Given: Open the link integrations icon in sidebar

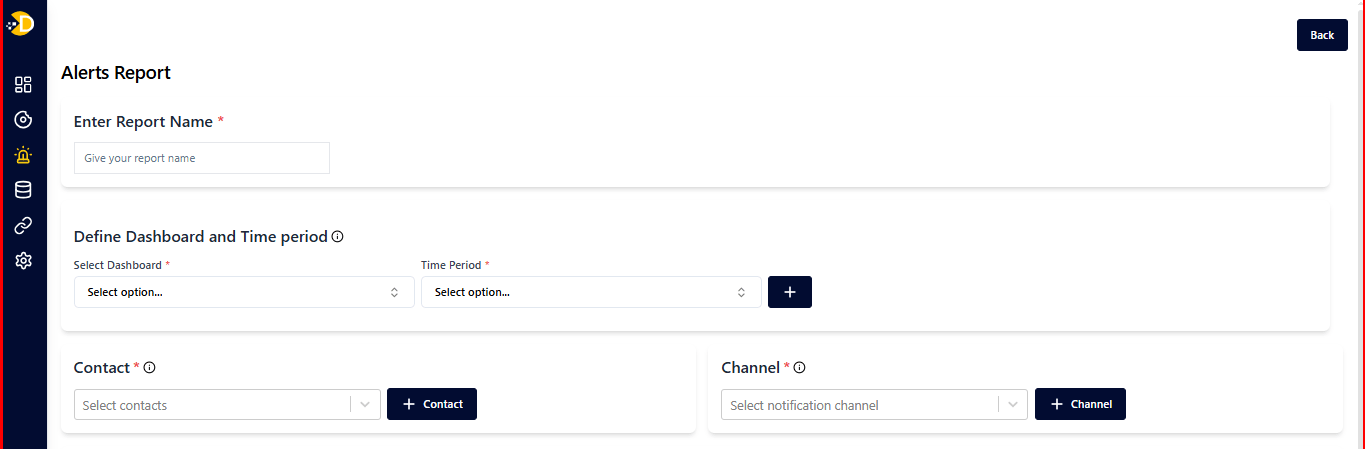Looking at the screenshot, I should 23,225.
